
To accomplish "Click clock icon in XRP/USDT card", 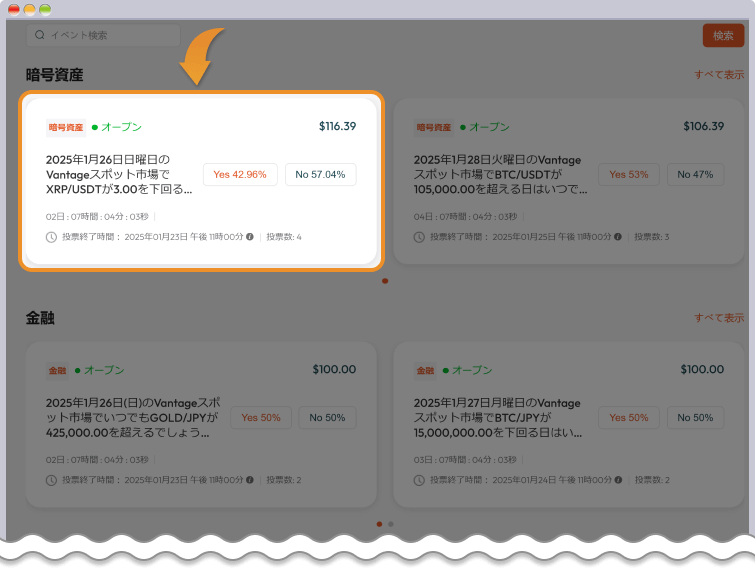I will click(51, 237).
